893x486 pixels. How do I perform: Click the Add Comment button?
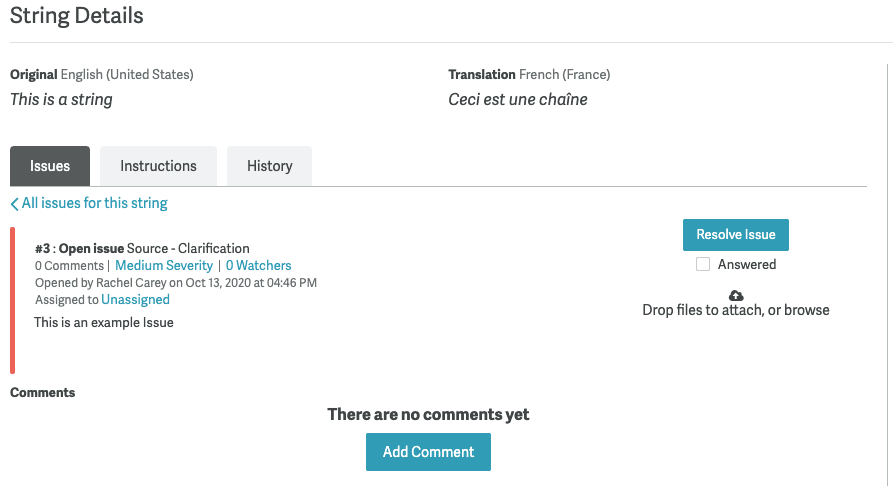tap(428, 452)
